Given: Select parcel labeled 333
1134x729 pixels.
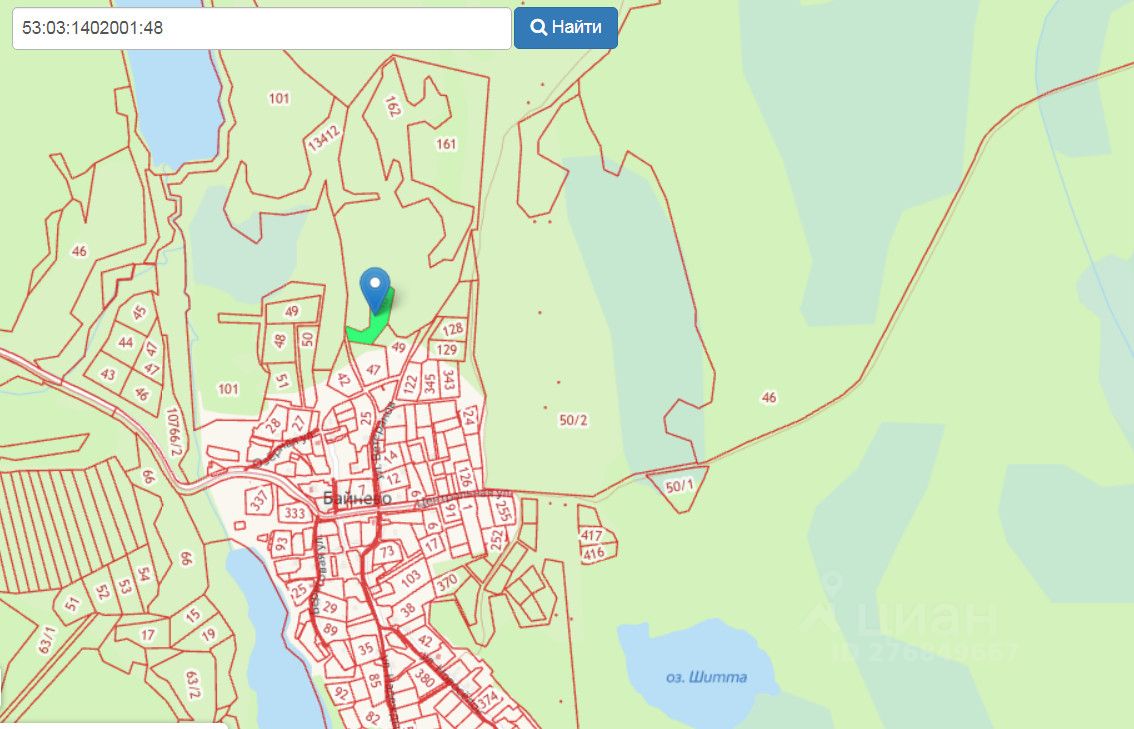Looking at the screenshot, I should click(295, 513).
